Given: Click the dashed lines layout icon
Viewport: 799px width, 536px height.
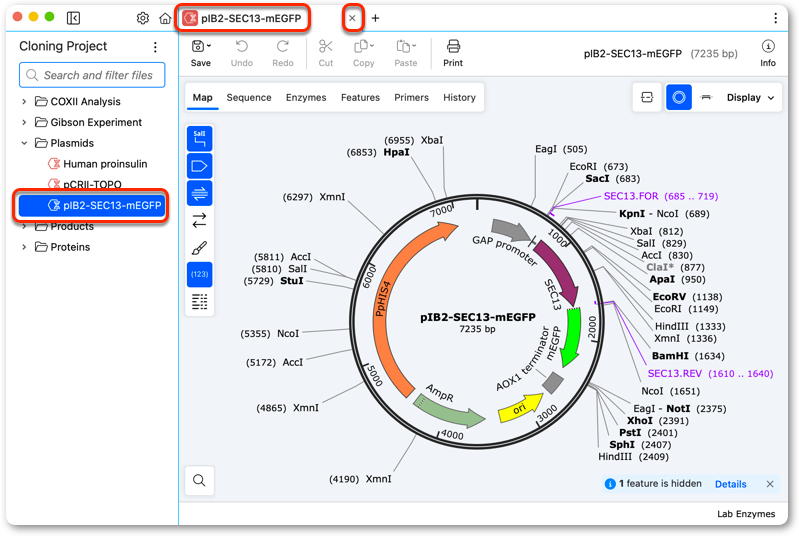Looking at the screenshot, I should pyautogui.click(x=200, y=302).
